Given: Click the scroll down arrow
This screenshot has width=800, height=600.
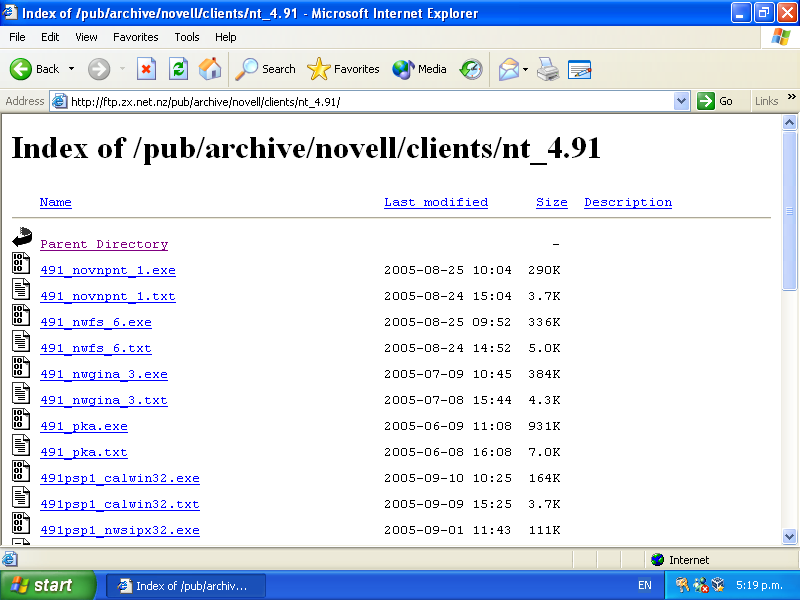Looking at the screenshot, I should [x=789, y=536].
